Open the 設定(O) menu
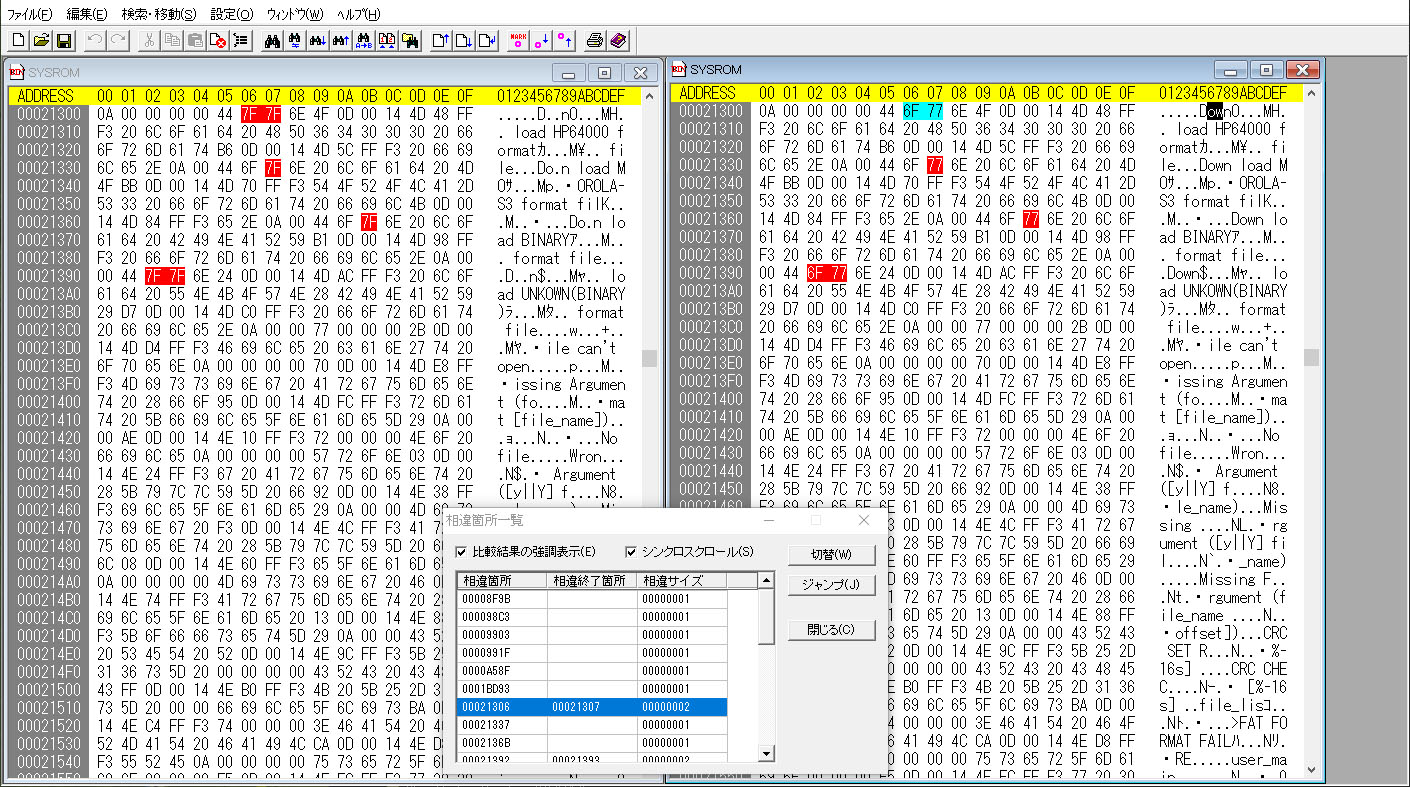The image size is (1410, 787). pyautogui.click(x=232, y=14)
